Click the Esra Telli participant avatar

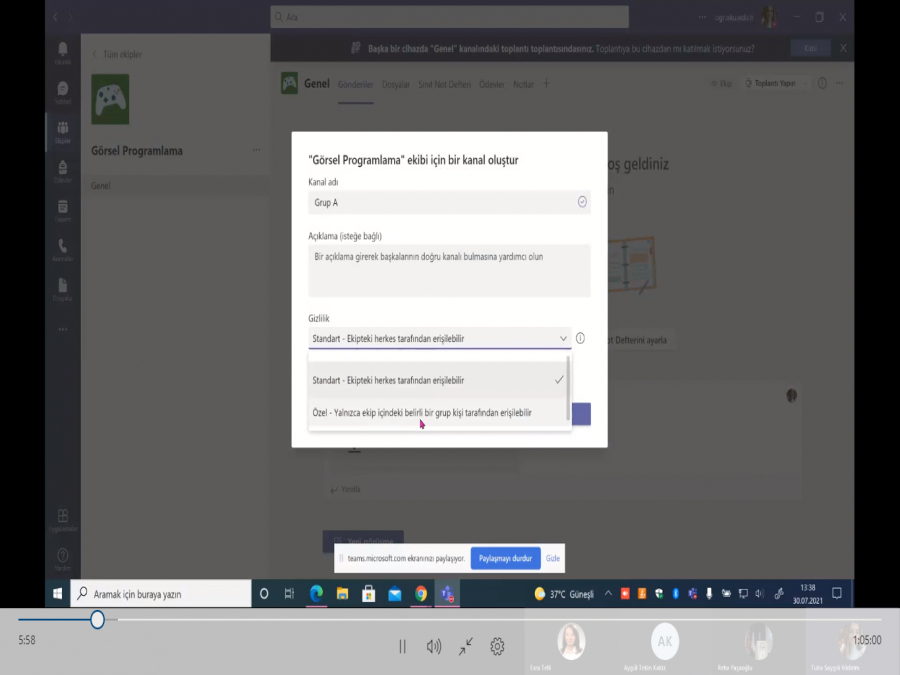point(571,641)
